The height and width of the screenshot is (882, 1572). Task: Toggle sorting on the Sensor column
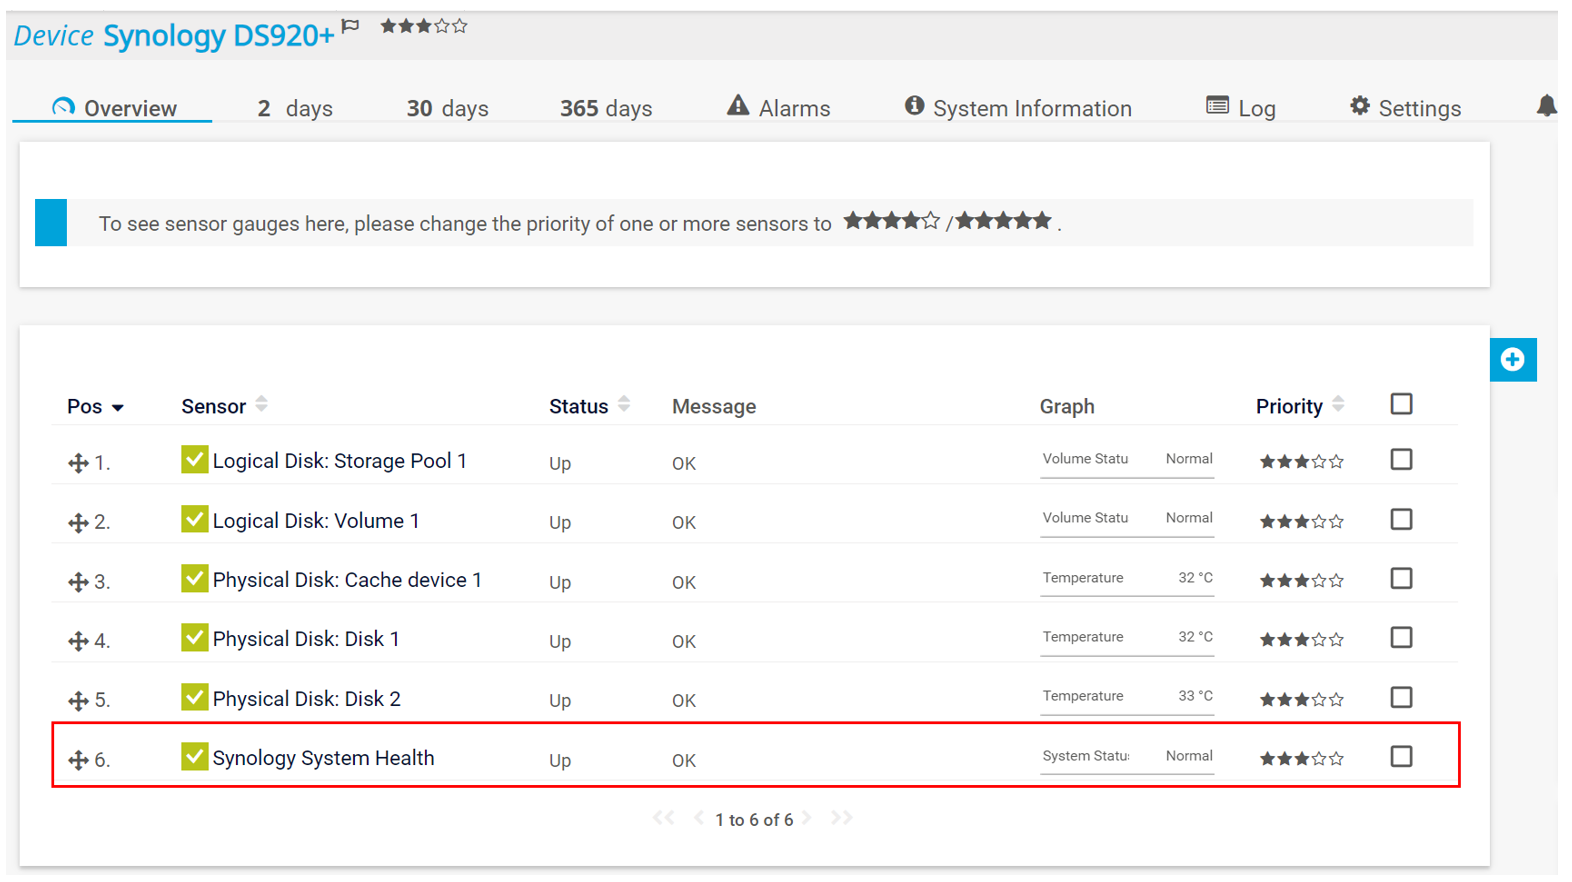click(x=261, y=405)
